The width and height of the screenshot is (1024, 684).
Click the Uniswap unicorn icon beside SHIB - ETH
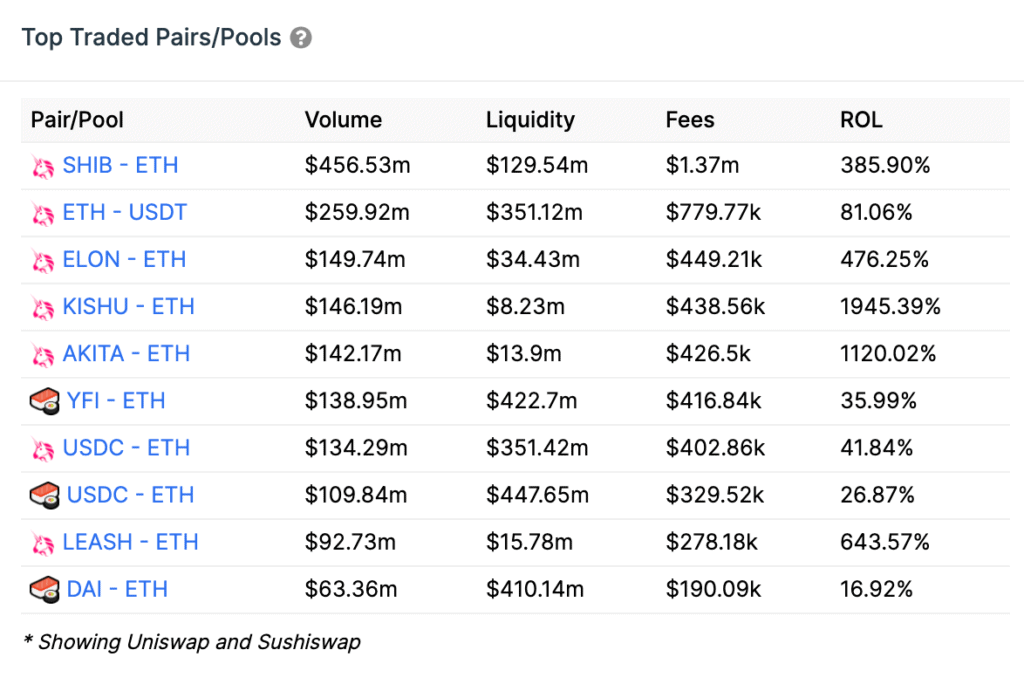(x=42, y=166)
